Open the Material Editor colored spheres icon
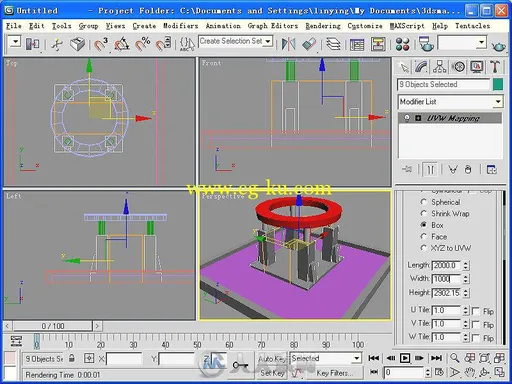This screenshot has width=512, height=384. point(402,44)
